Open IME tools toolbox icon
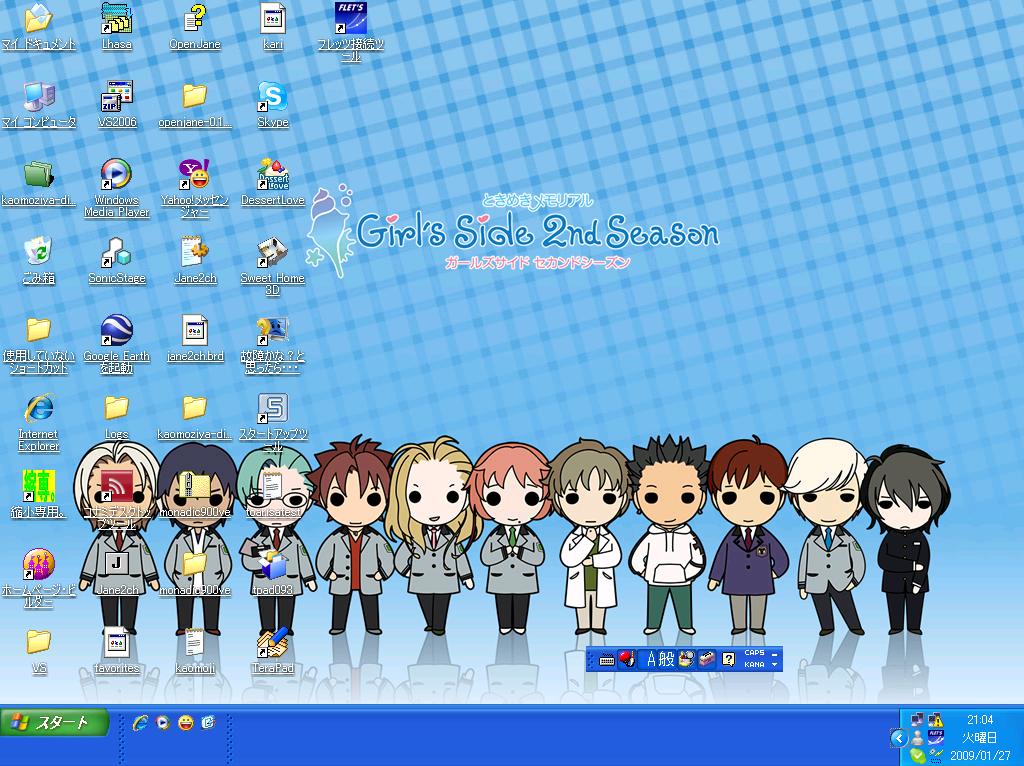1024x766 pixels. [707, 659]
